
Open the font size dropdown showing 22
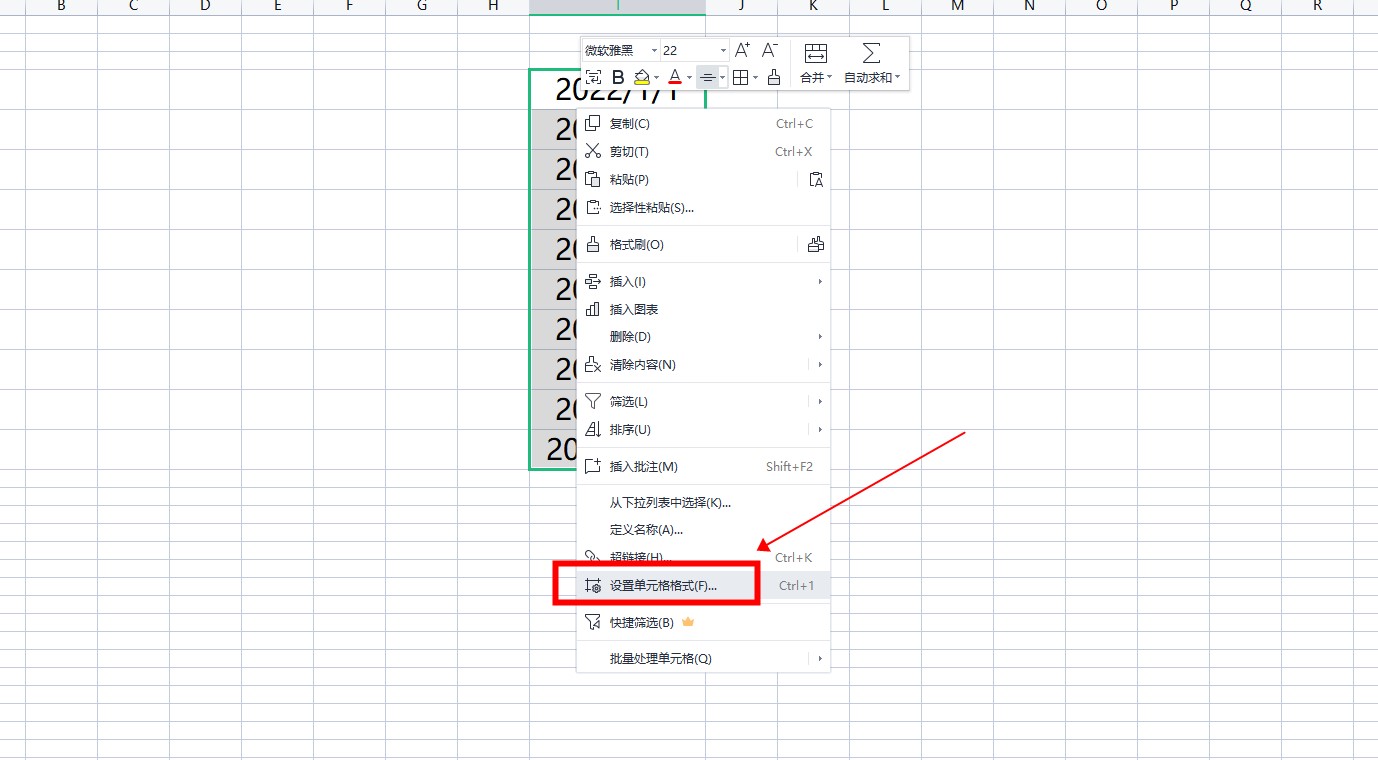[723, 50]
